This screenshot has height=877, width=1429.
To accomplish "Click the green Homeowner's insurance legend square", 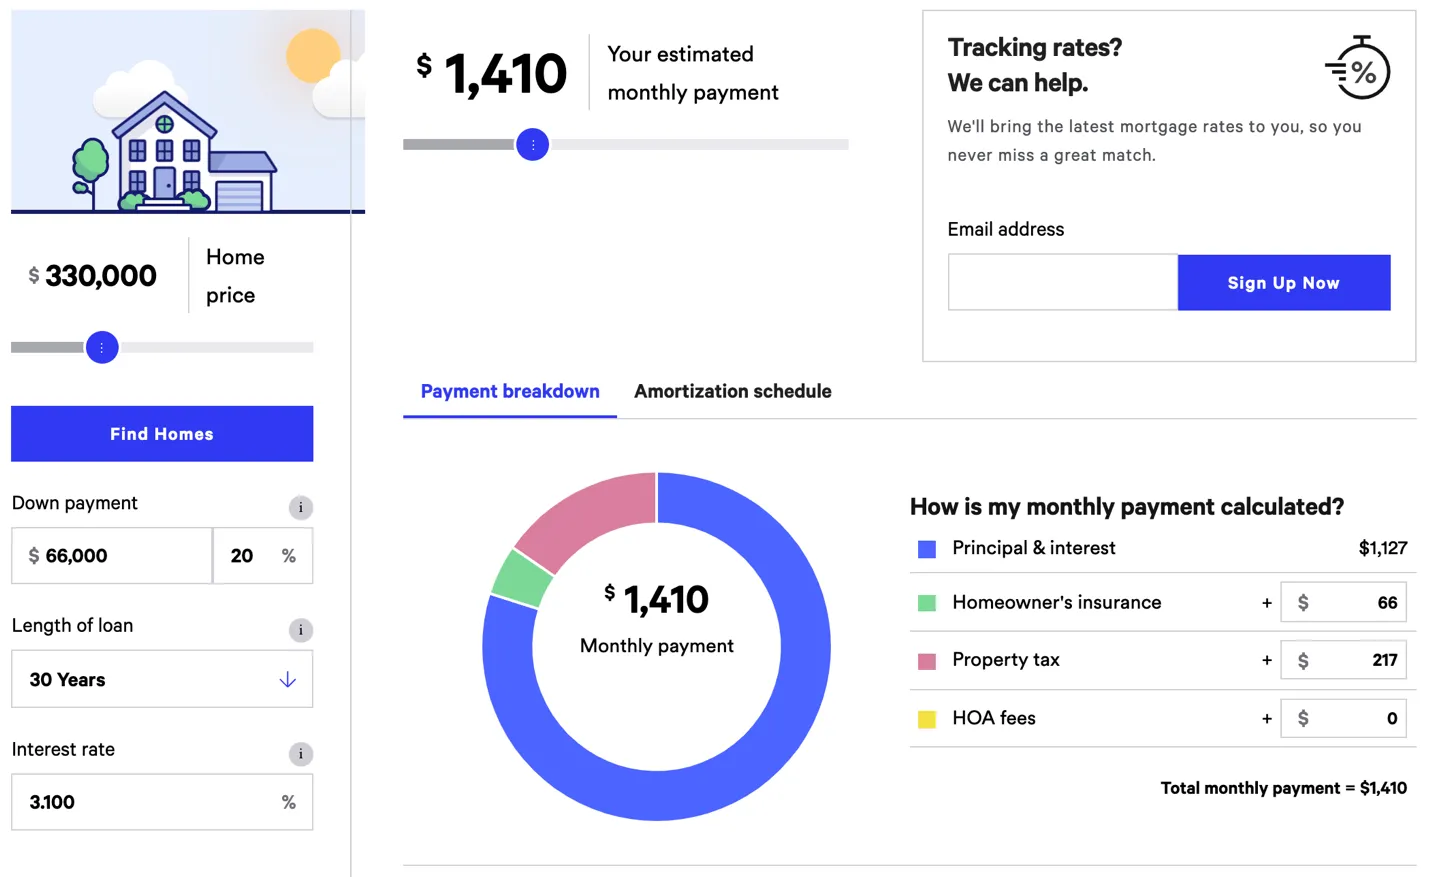I will point(927,603).
